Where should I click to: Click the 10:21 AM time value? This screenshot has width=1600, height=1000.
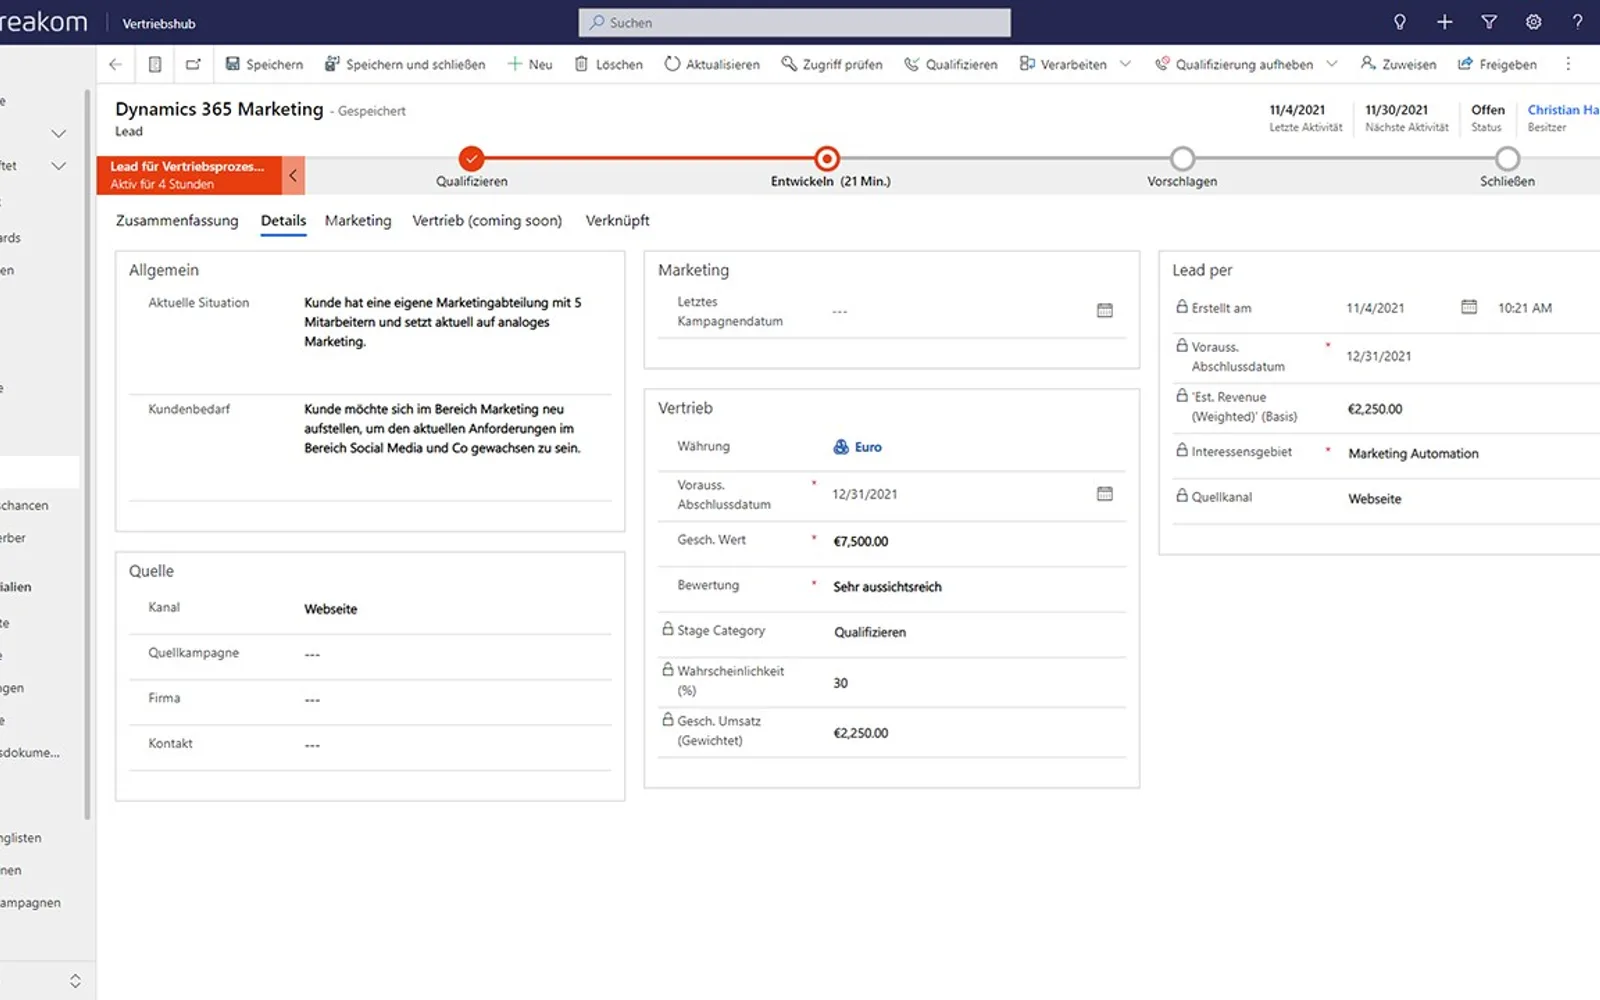click(x=1525, y=308)
